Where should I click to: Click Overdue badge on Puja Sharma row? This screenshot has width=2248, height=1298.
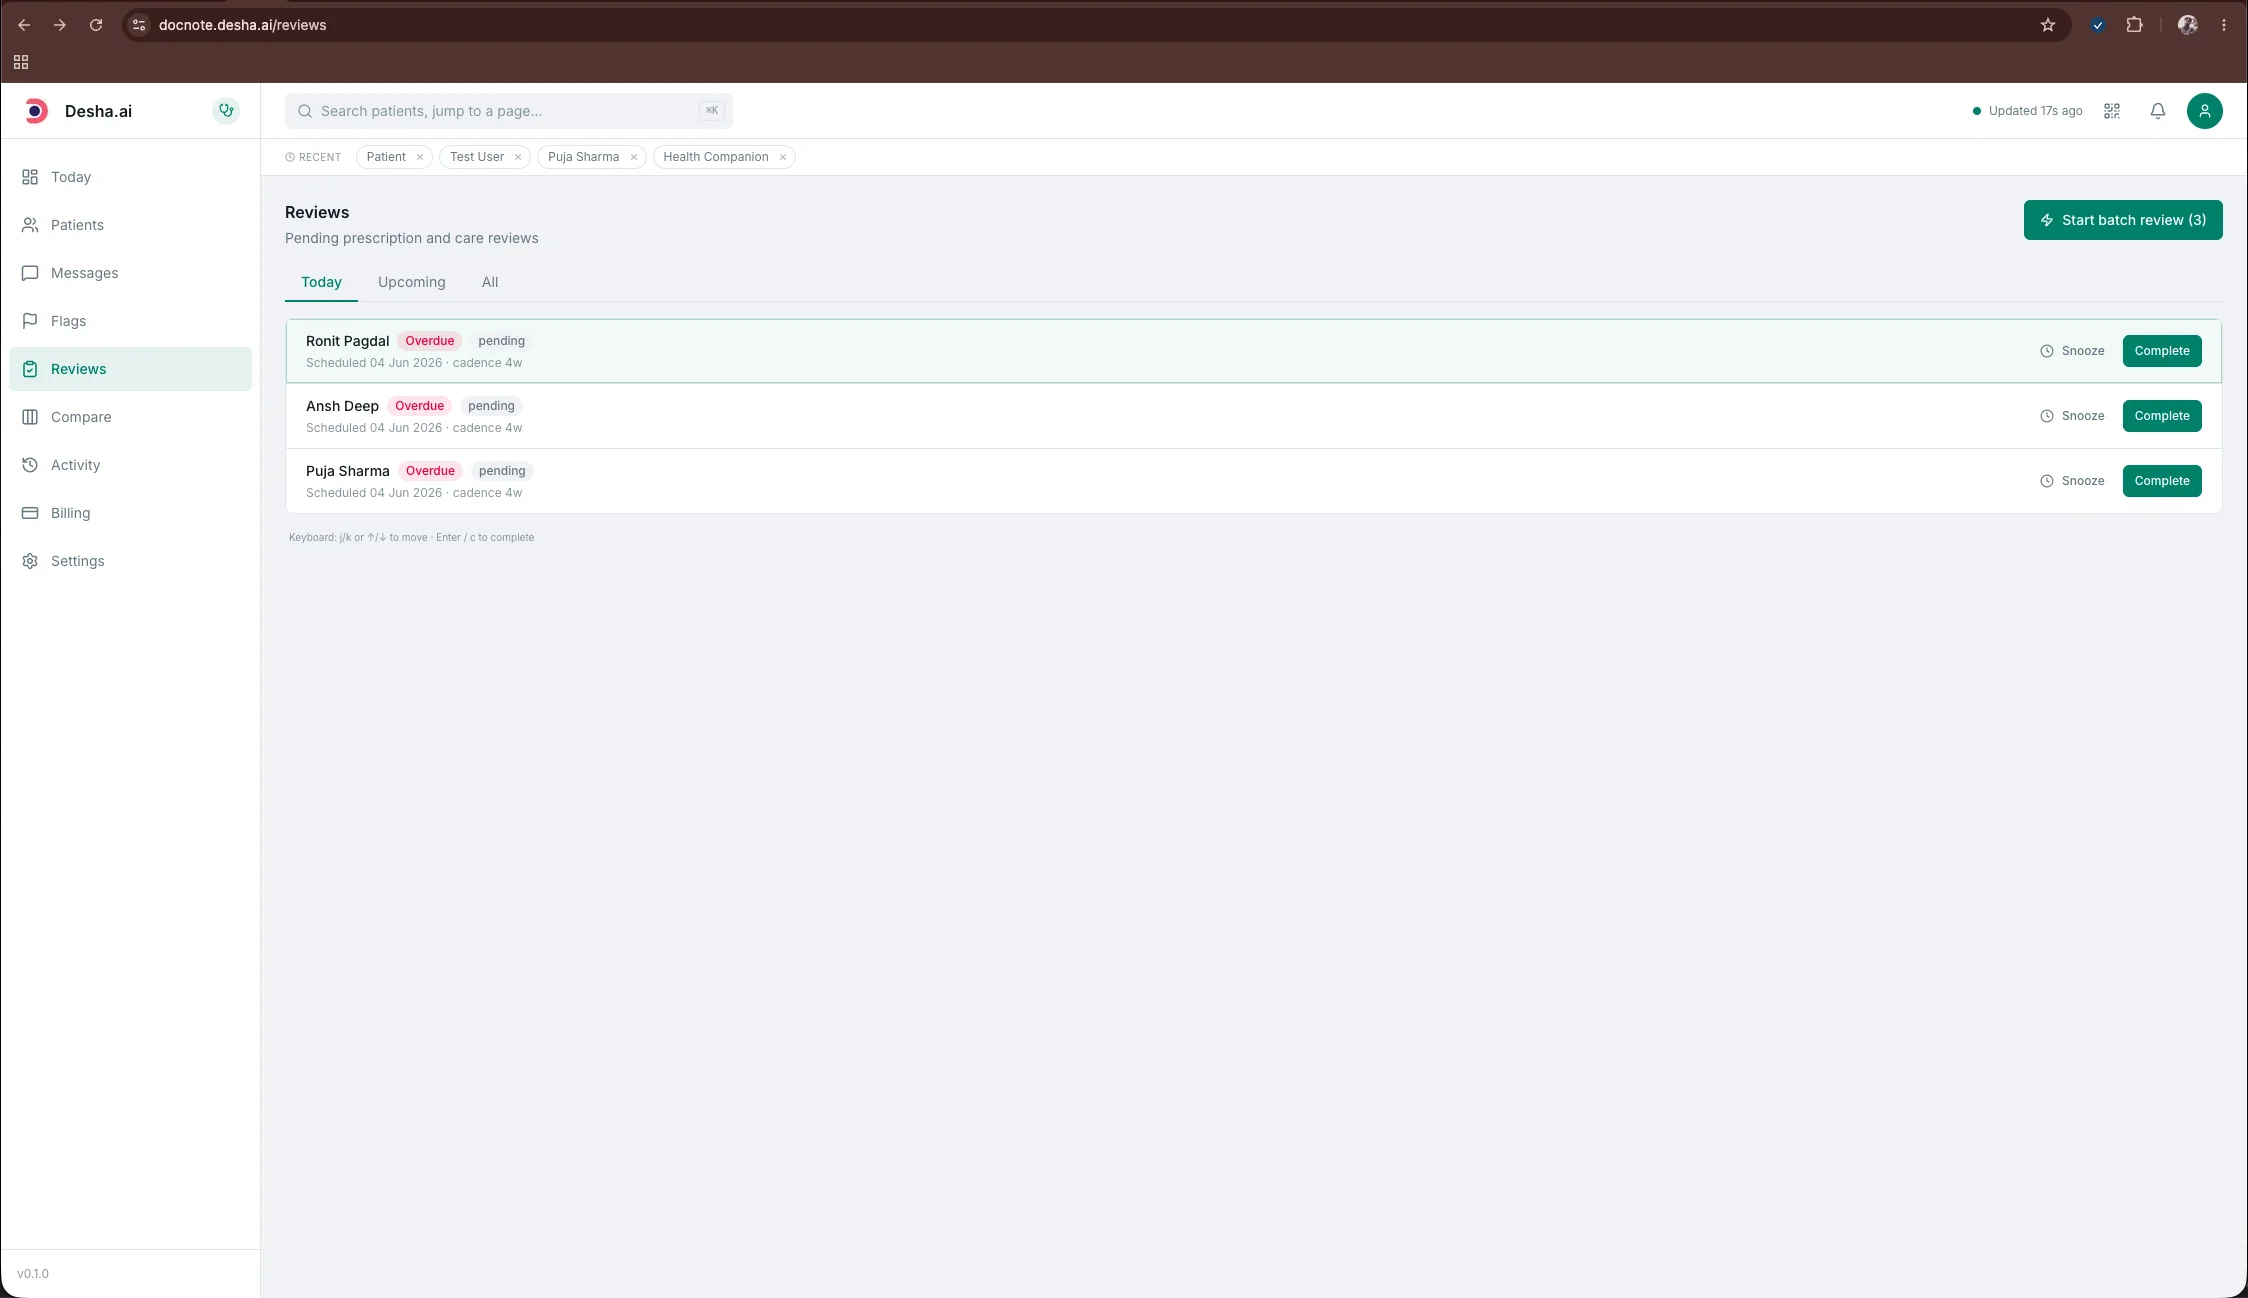(430, 471)
